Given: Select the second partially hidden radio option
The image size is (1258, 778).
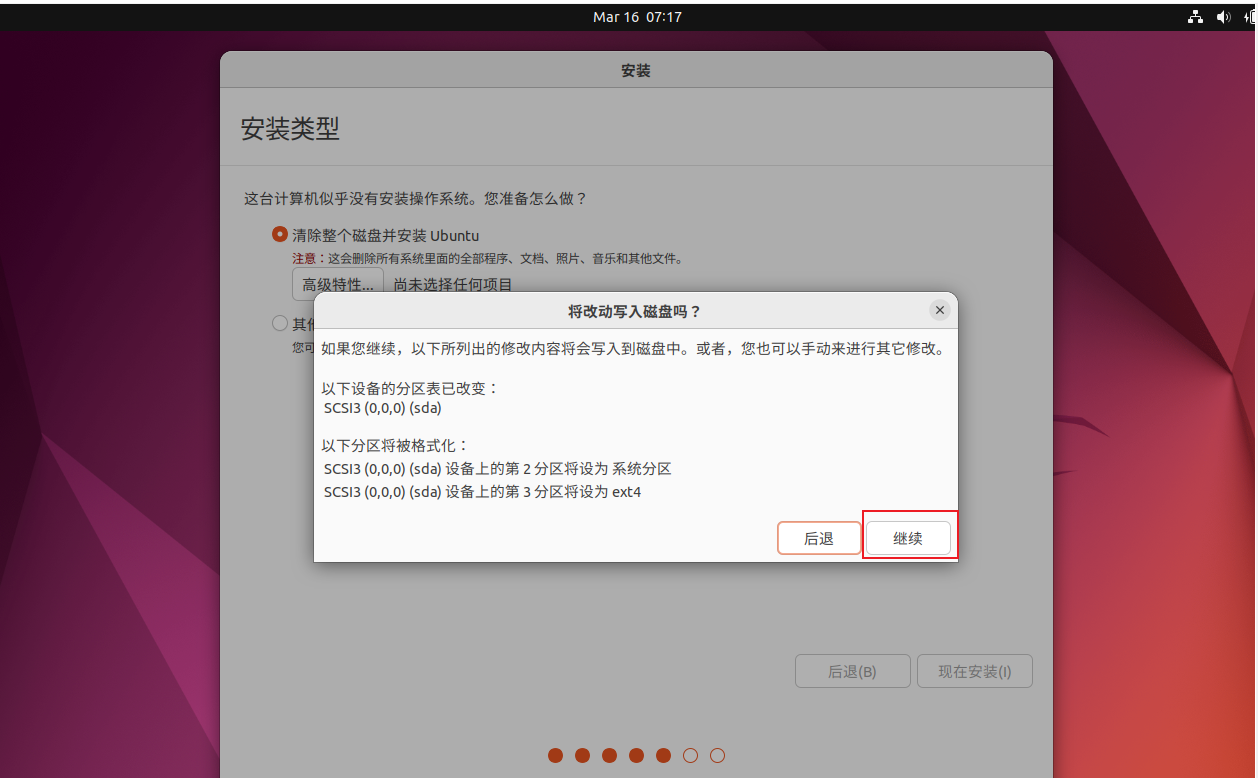Looking at the screenshot, I should 280,323.
